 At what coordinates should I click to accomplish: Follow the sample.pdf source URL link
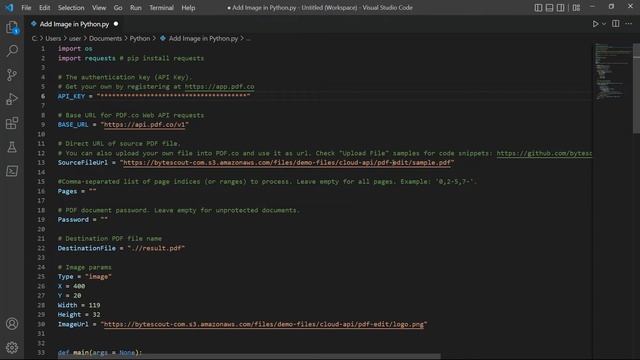[287, 162]
